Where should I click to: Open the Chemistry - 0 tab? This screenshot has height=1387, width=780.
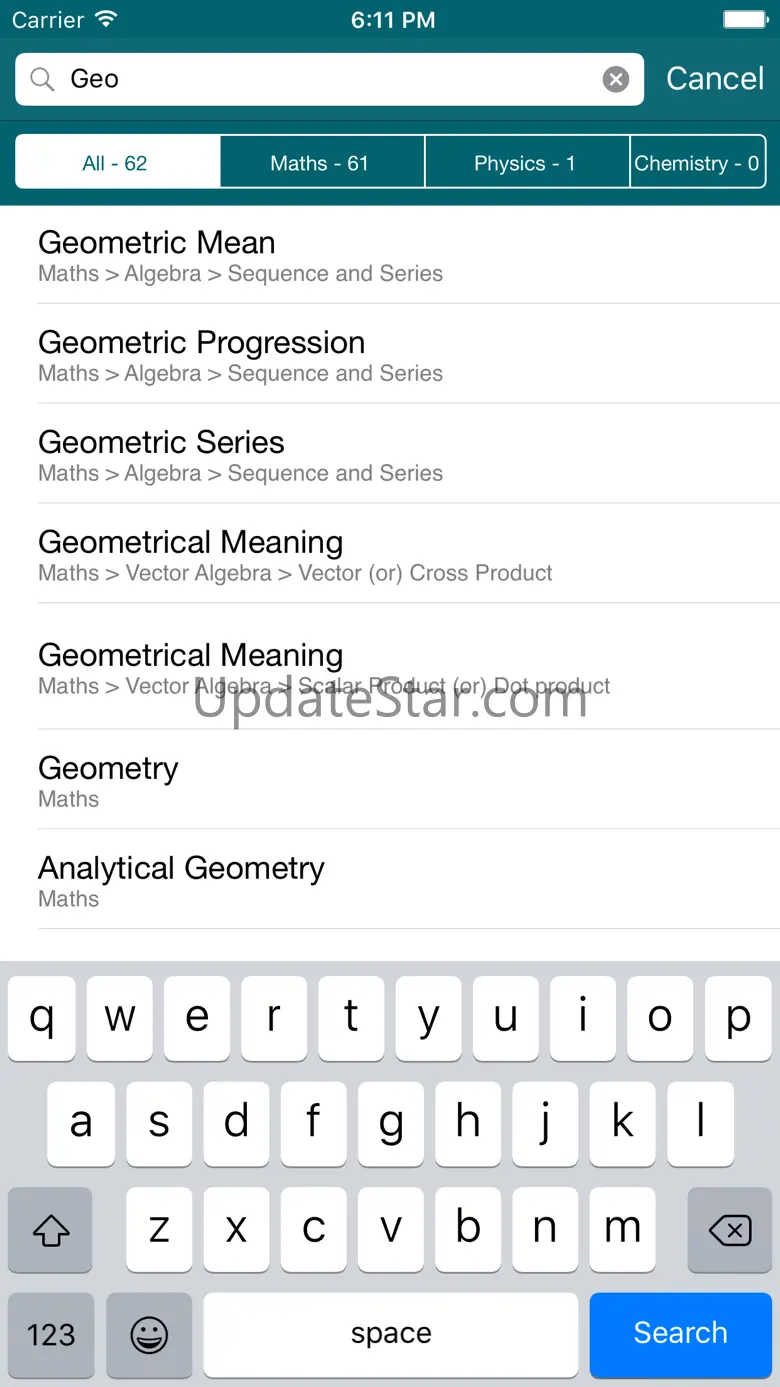coord(697,163)
